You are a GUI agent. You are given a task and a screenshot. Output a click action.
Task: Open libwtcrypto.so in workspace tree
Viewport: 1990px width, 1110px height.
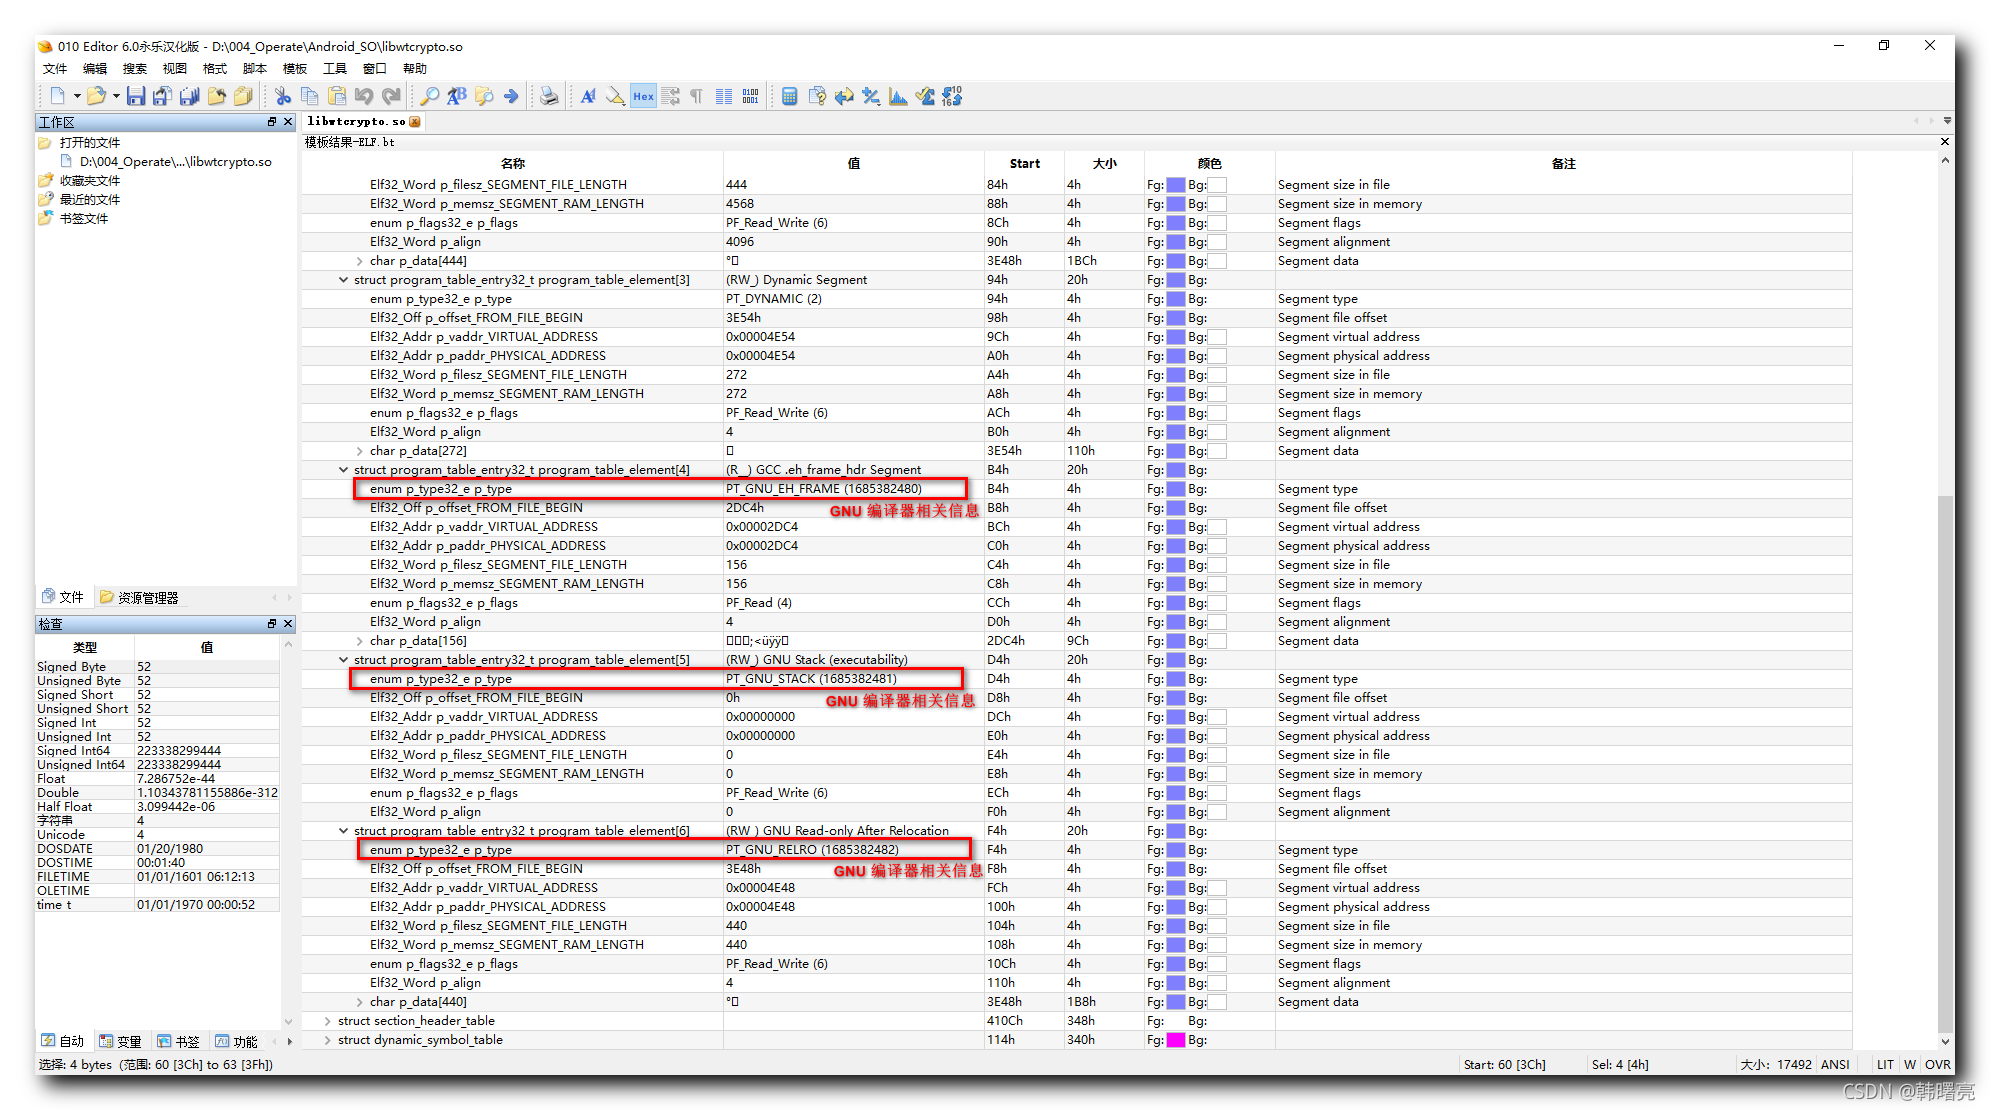[x=175, y=162]
